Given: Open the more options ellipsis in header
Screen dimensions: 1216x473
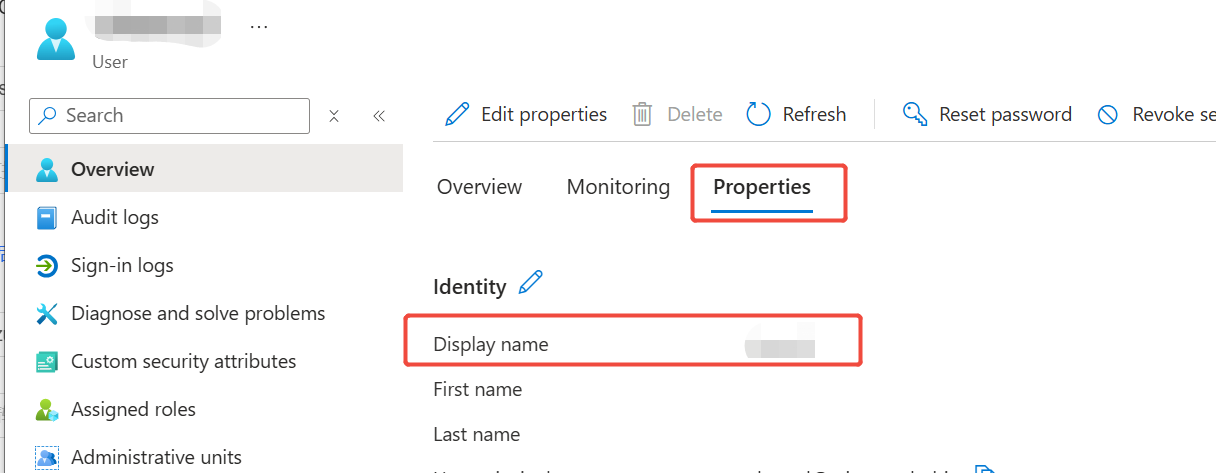Looking at the screenshot, I should point(259,27).
